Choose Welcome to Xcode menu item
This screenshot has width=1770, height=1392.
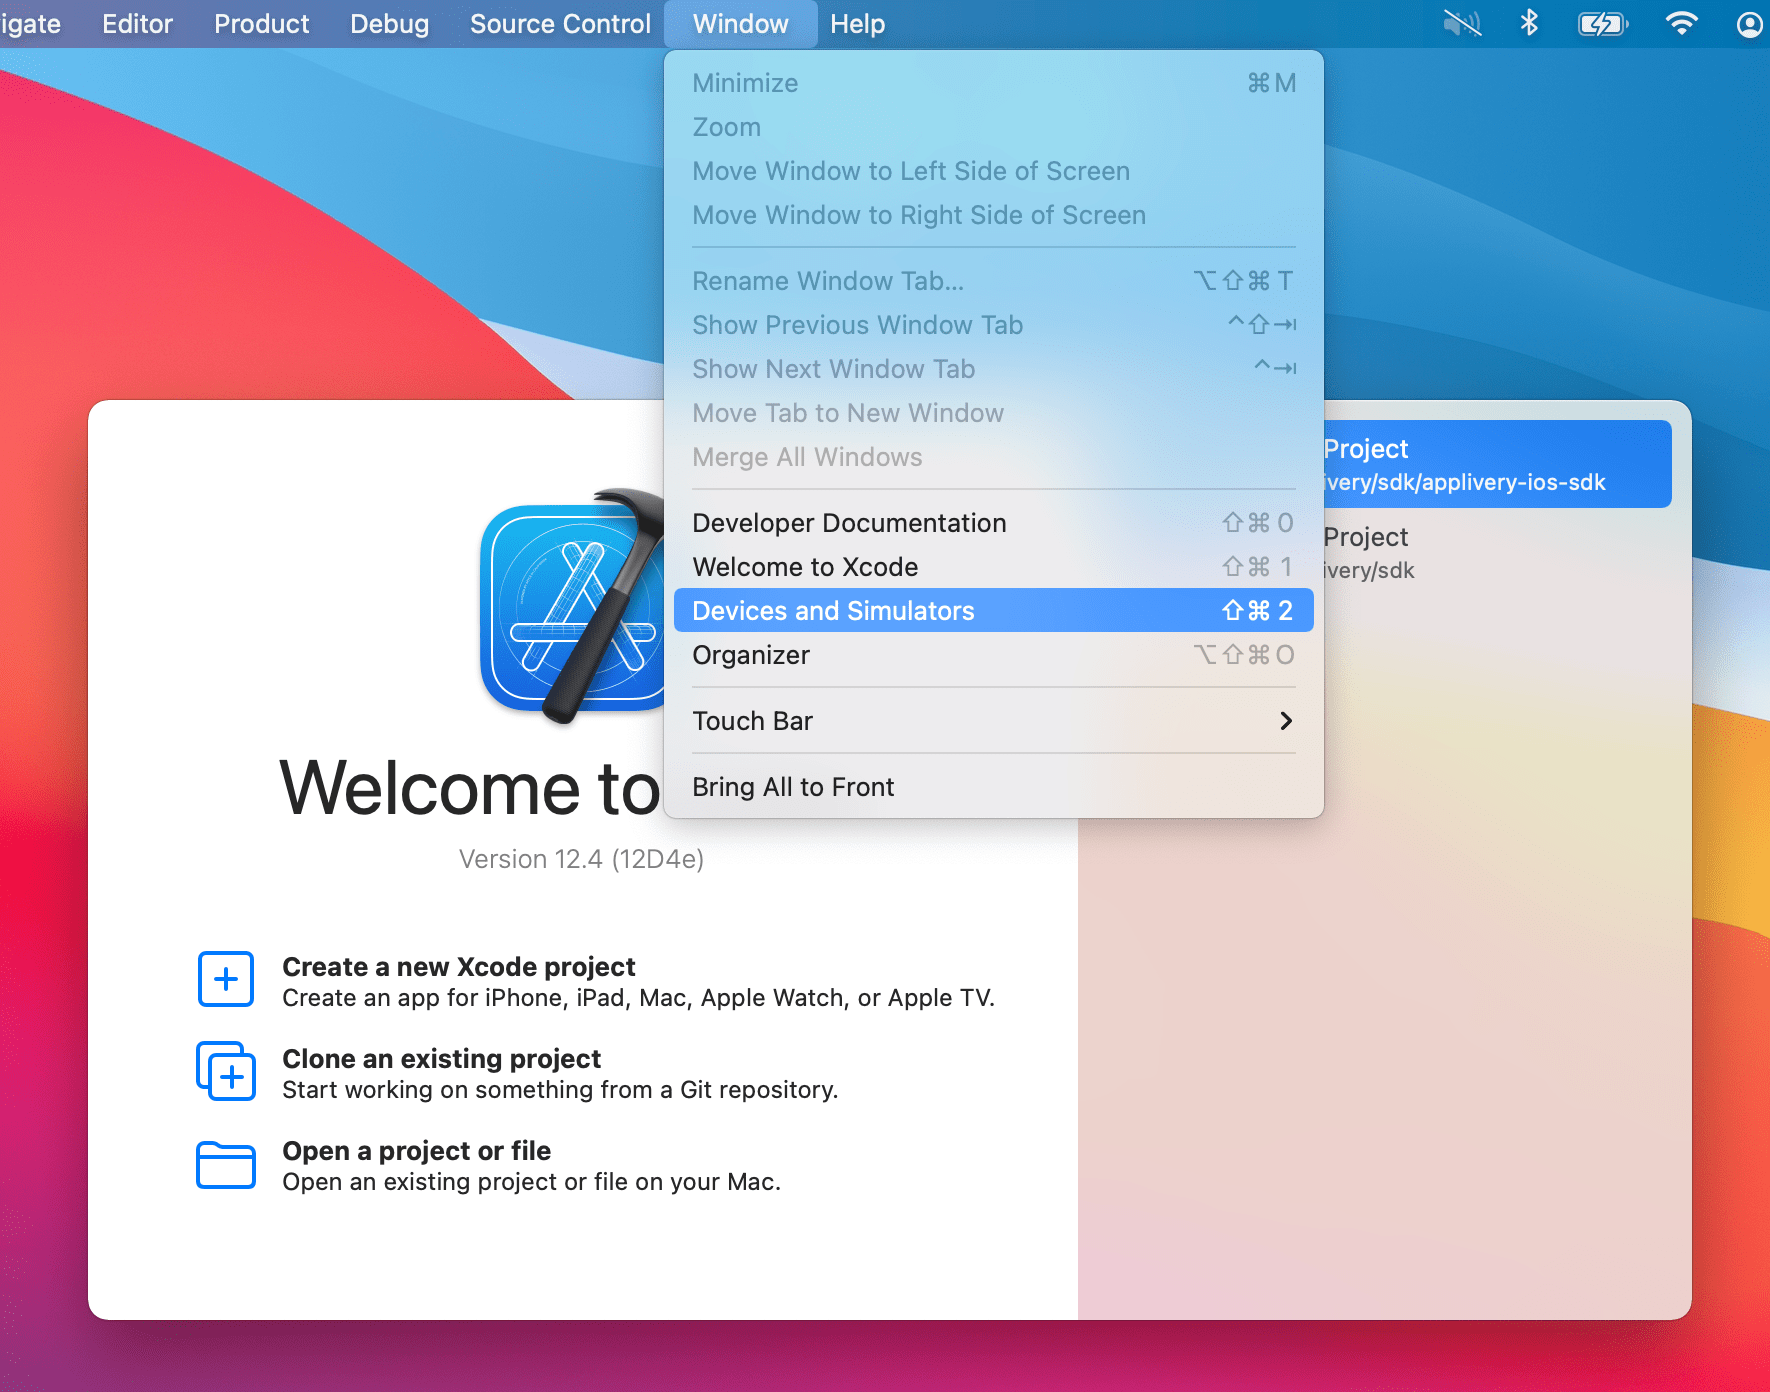click(993, 567)
